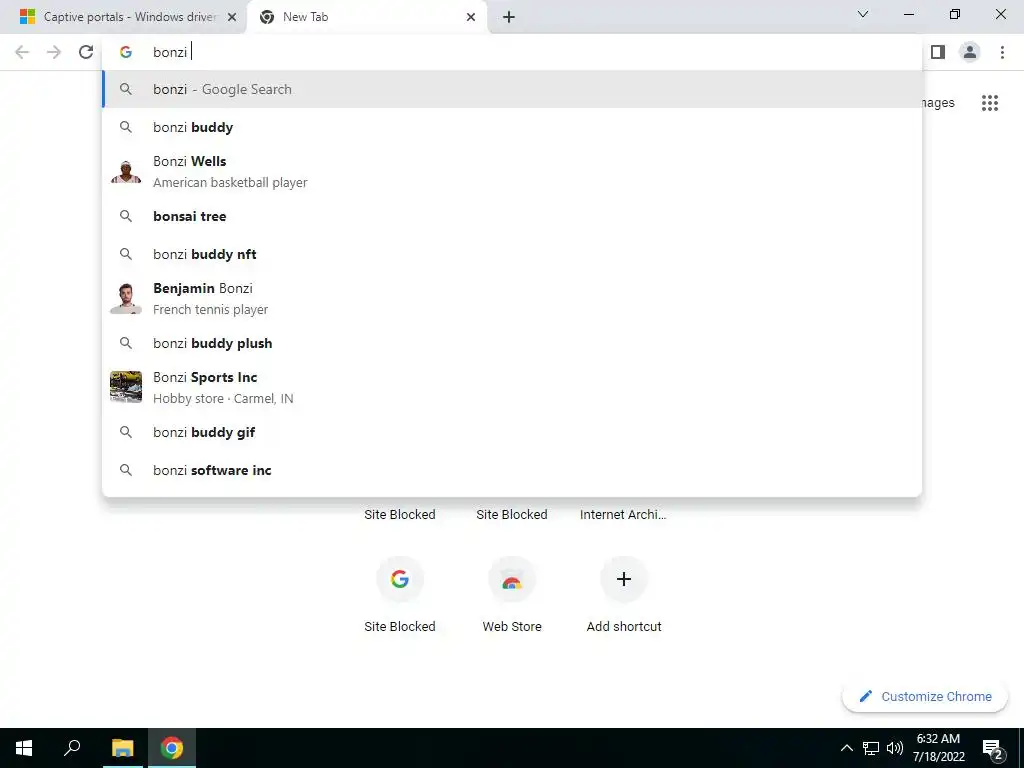The height and width of the screenshot is (768, 1024).
Task: Click the Customize Chrome button
Action: click(x=925, y=696)
